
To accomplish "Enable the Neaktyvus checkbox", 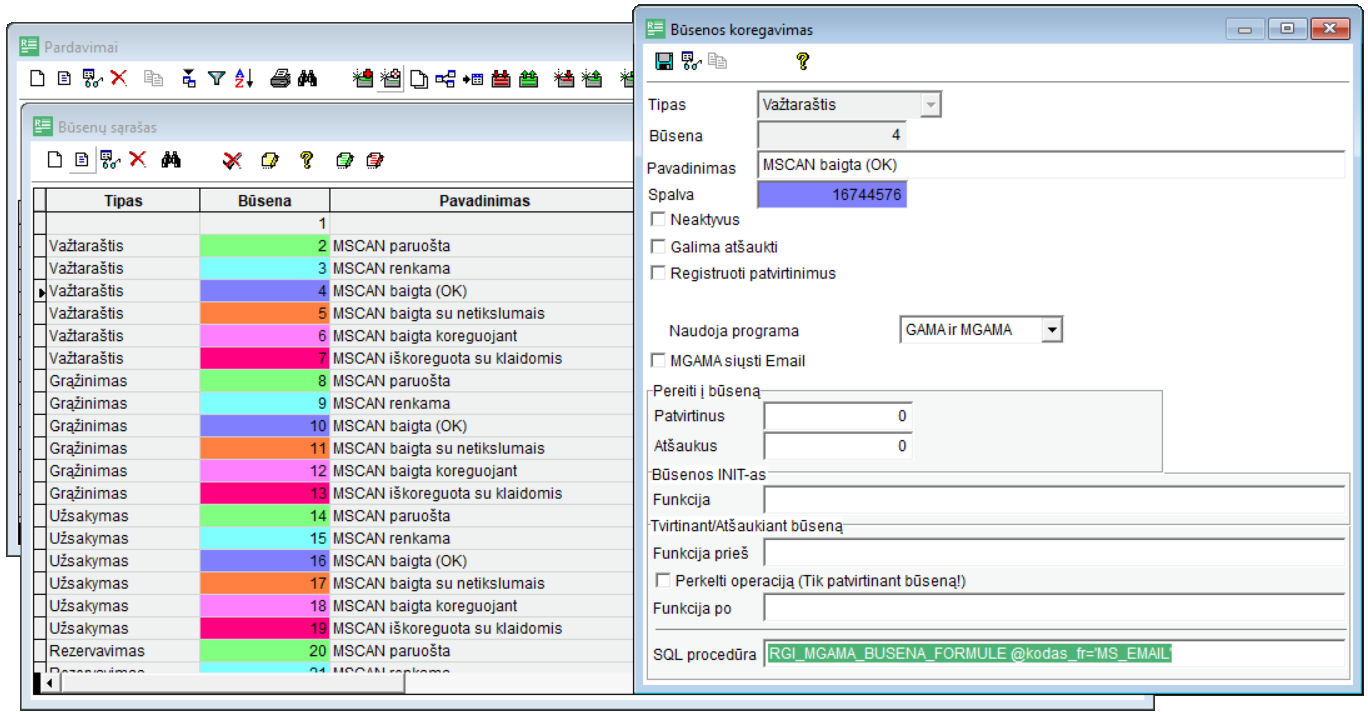I will (x=658, y=219).
